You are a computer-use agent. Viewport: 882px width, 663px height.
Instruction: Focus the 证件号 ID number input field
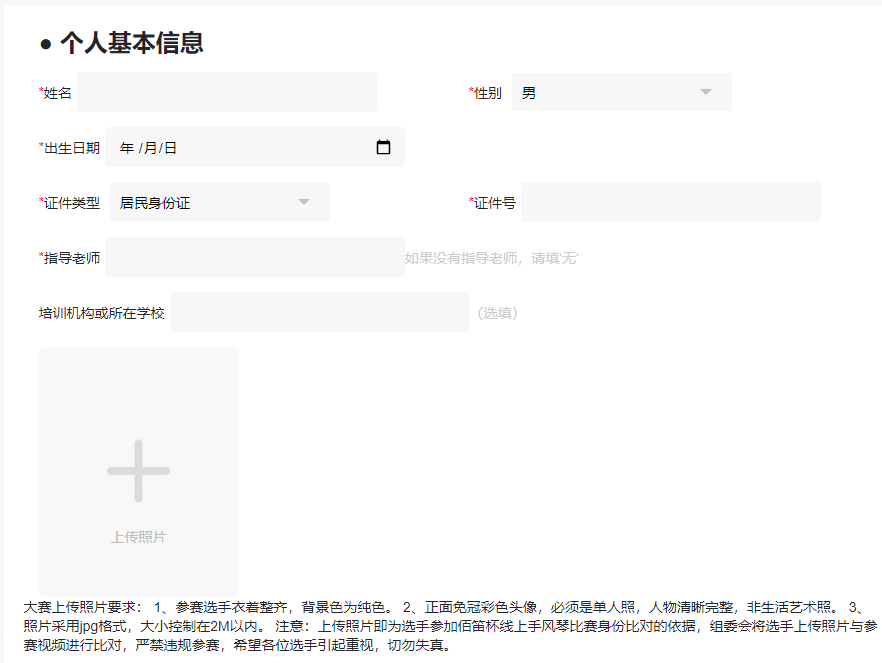670,201
